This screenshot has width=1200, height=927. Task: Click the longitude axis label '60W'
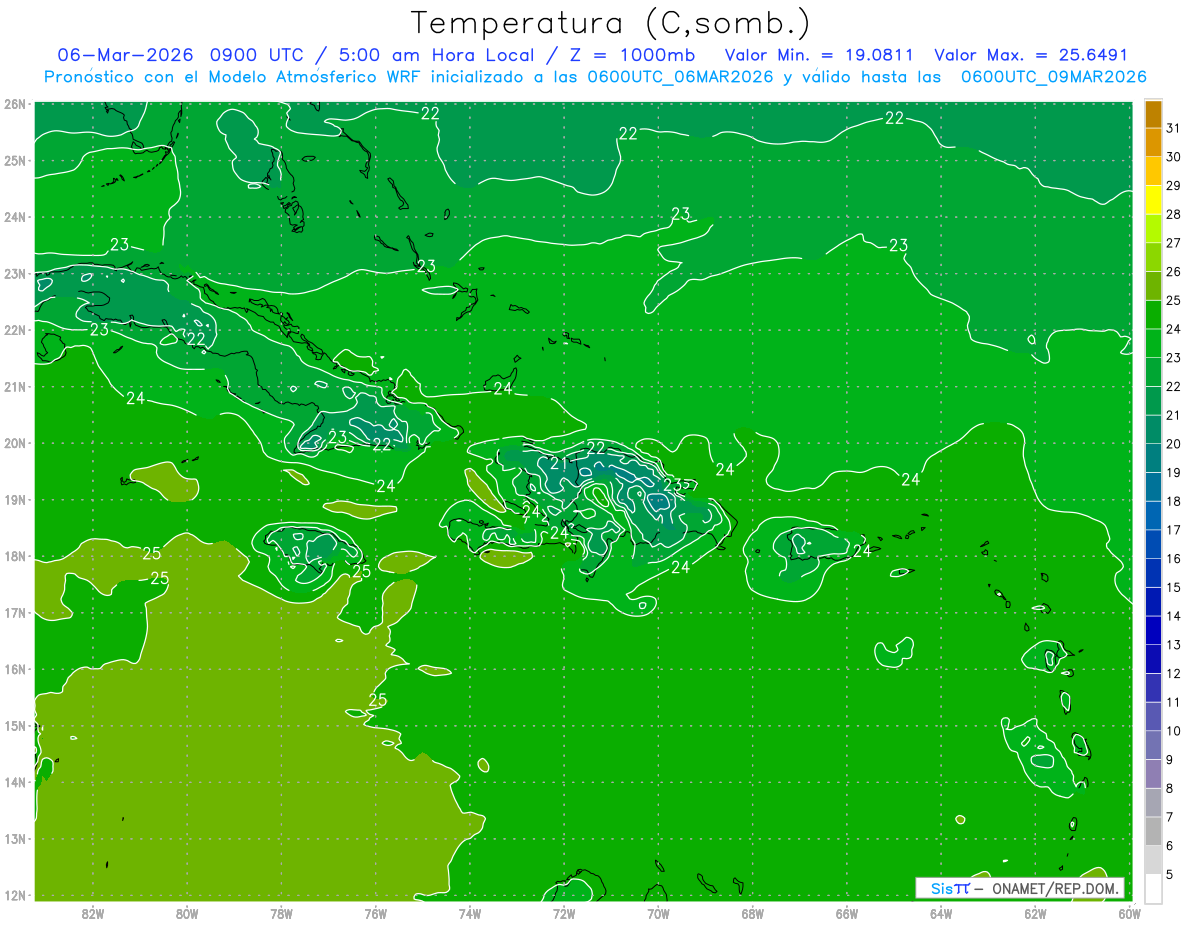tap(1128, 913)
